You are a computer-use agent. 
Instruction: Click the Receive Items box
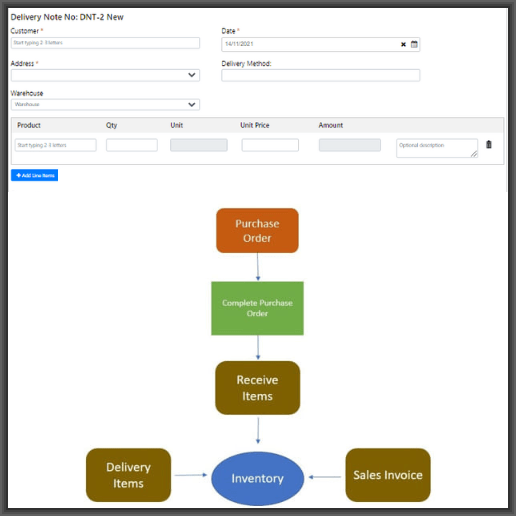(257, 388)
